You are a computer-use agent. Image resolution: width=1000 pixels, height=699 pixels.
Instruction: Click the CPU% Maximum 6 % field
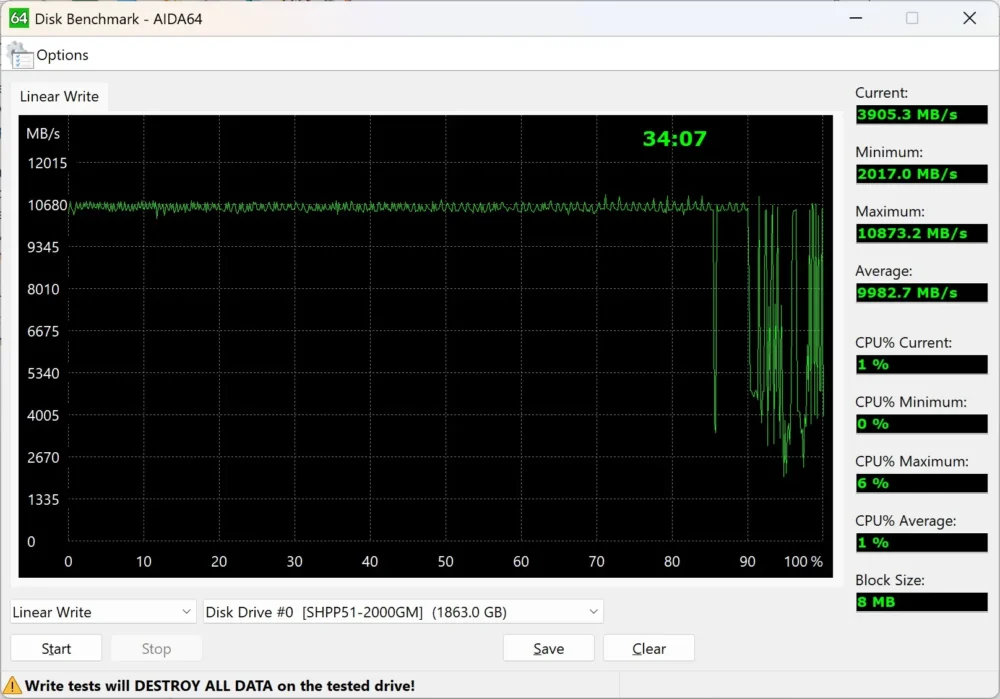921,483
